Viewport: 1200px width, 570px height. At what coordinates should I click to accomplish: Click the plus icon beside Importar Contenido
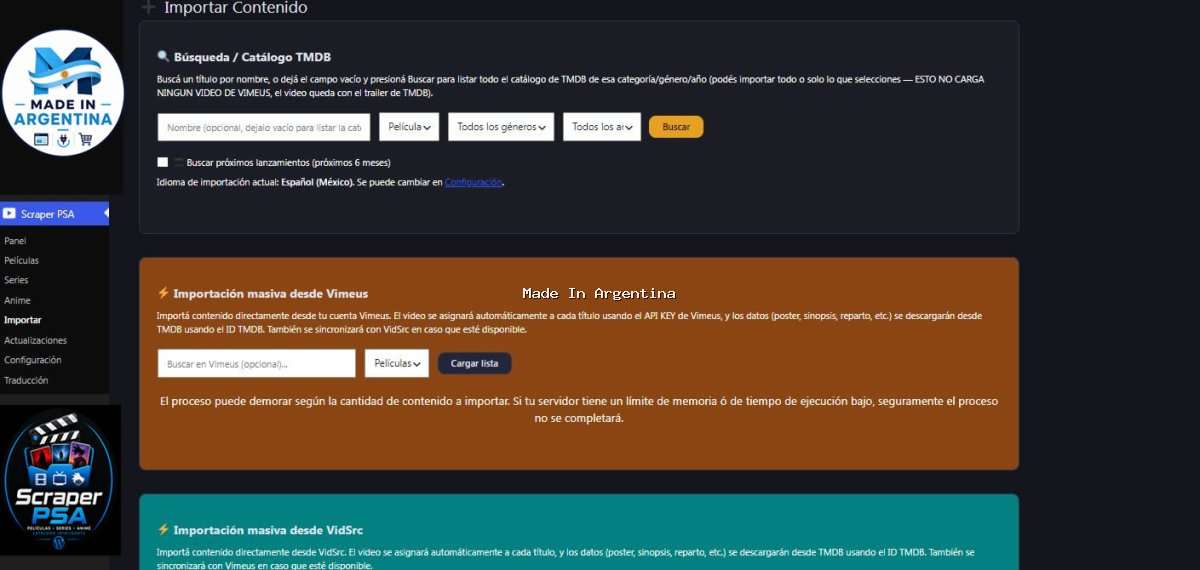[x=148, y=7]
